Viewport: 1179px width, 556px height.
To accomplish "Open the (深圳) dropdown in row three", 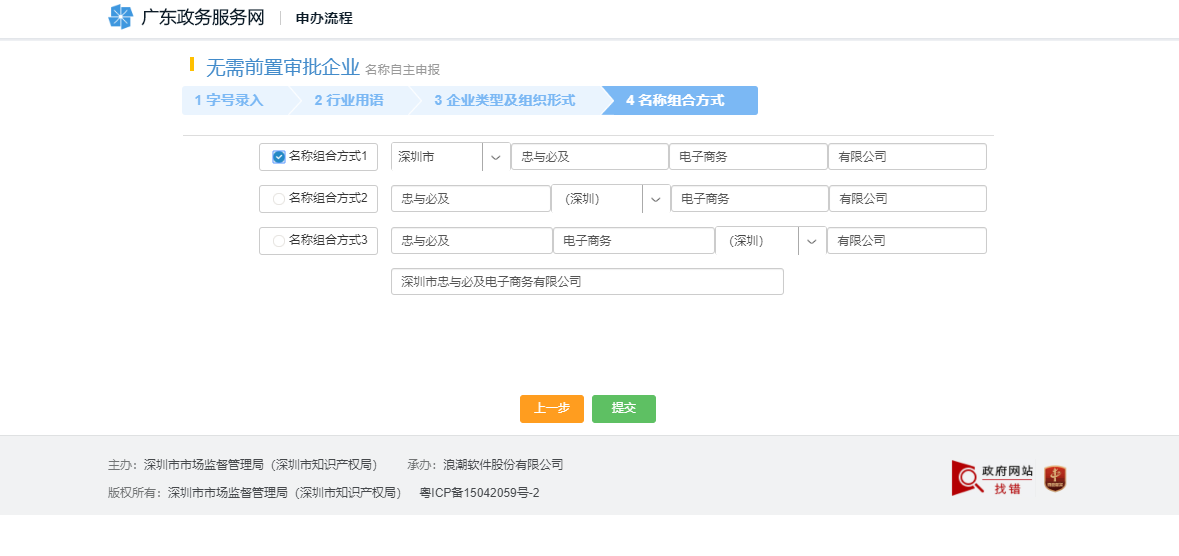I will tap(811, 241).
